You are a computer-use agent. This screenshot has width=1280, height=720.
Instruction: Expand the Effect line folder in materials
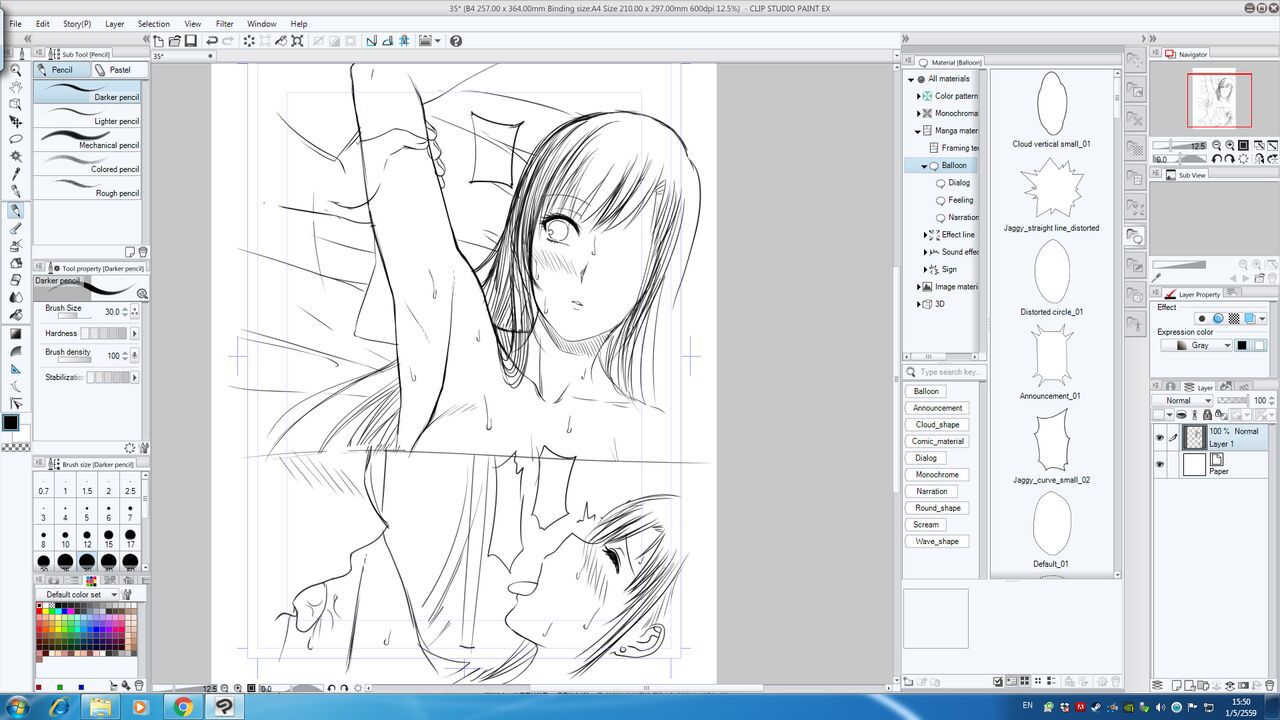pyautogui.click(x=925, y=235)
